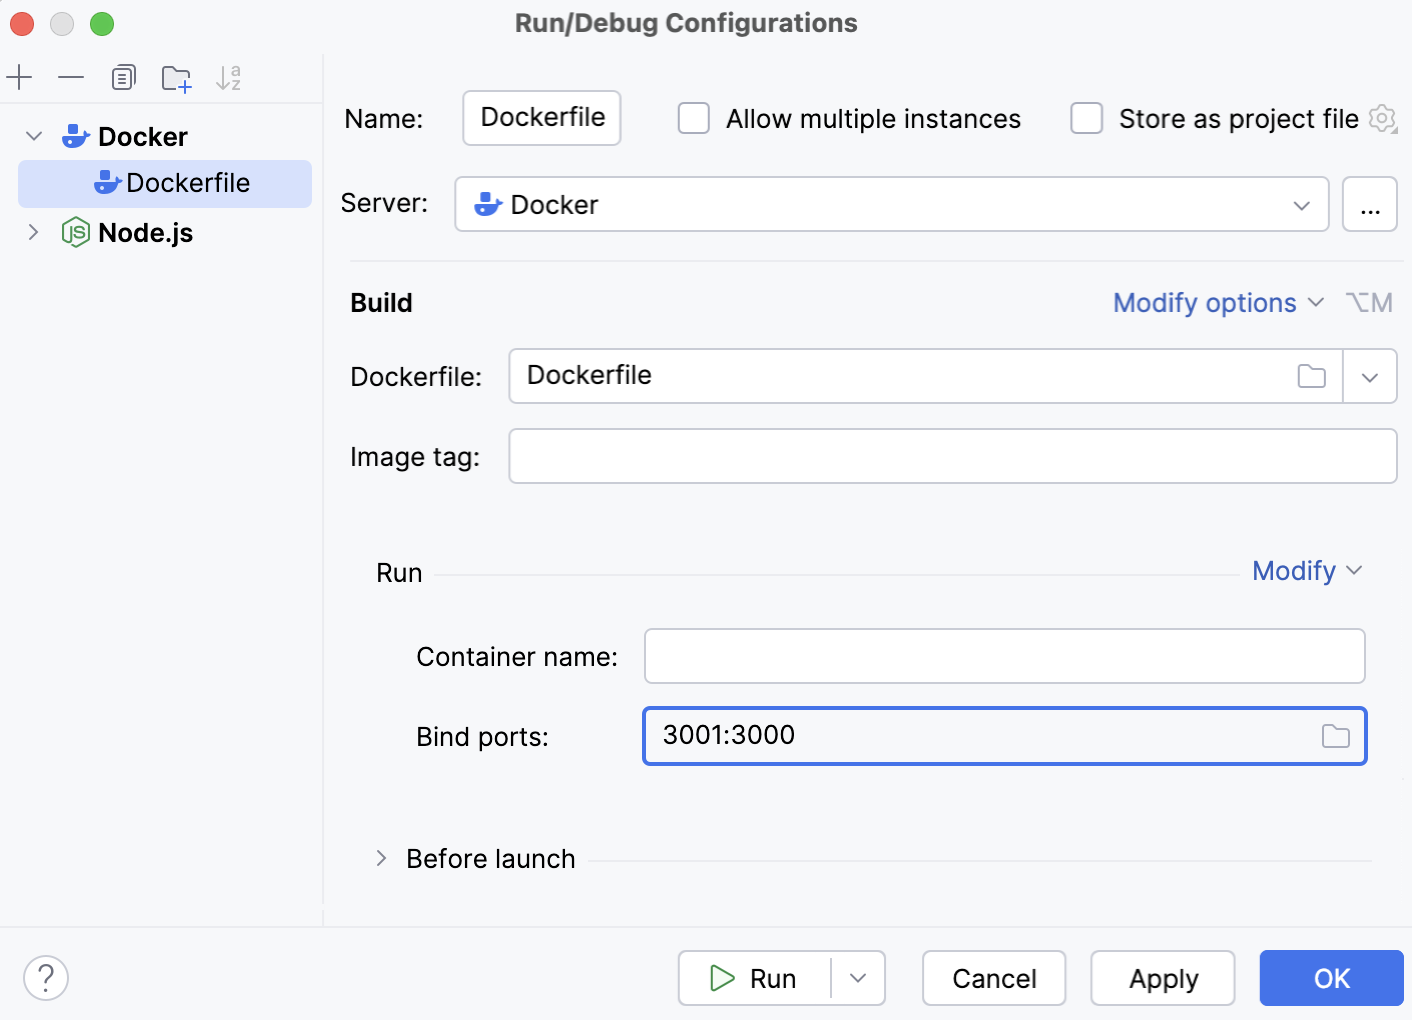Open the help question mark button
Viewport: 1412px width, 1020px height.
46,978
